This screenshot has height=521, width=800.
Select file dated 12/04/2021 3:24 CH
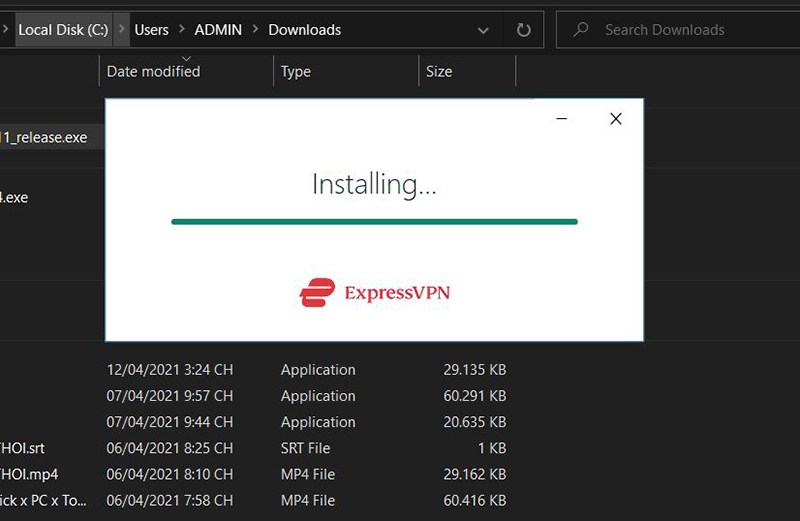click(x=169, y=369)
